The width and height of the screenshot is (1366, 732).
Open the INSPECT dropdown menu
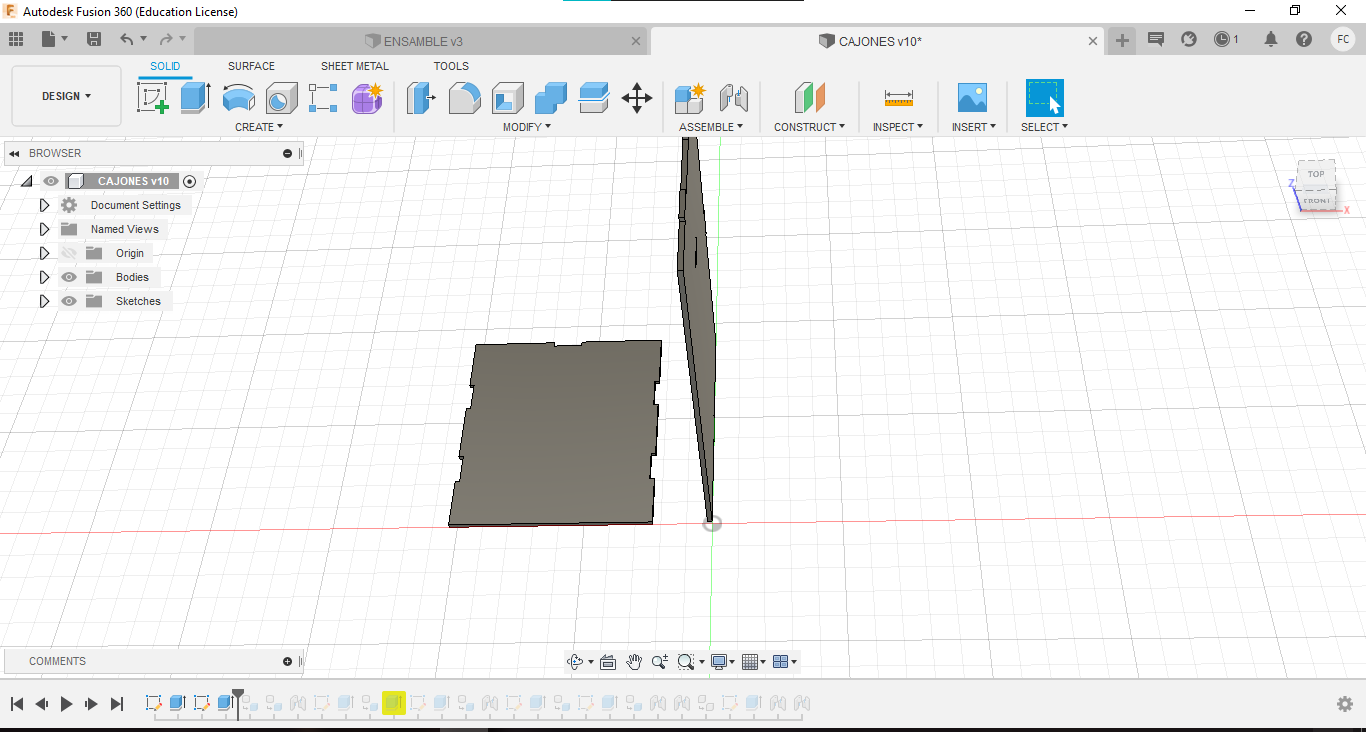coord(898,127)
